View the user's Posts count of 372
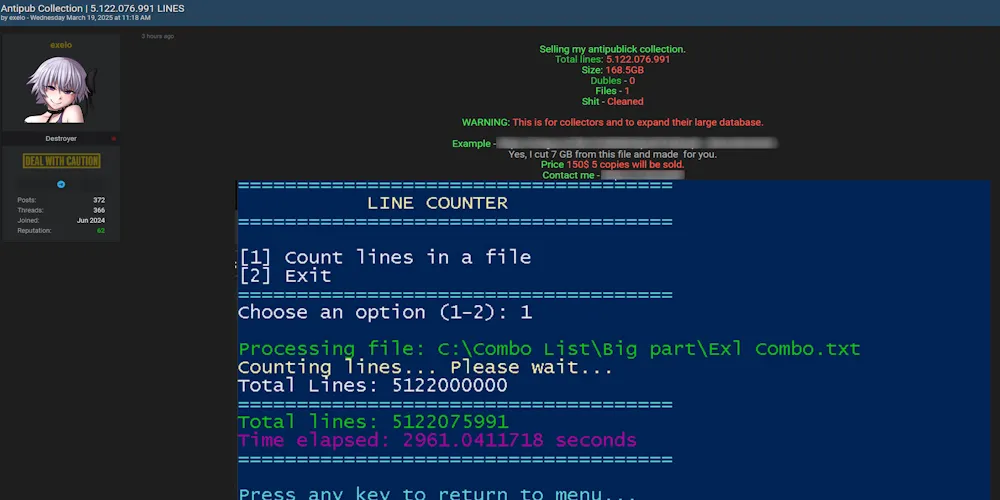The height and width of the screenshot is (500, 1000). click(x=98, y=200)
